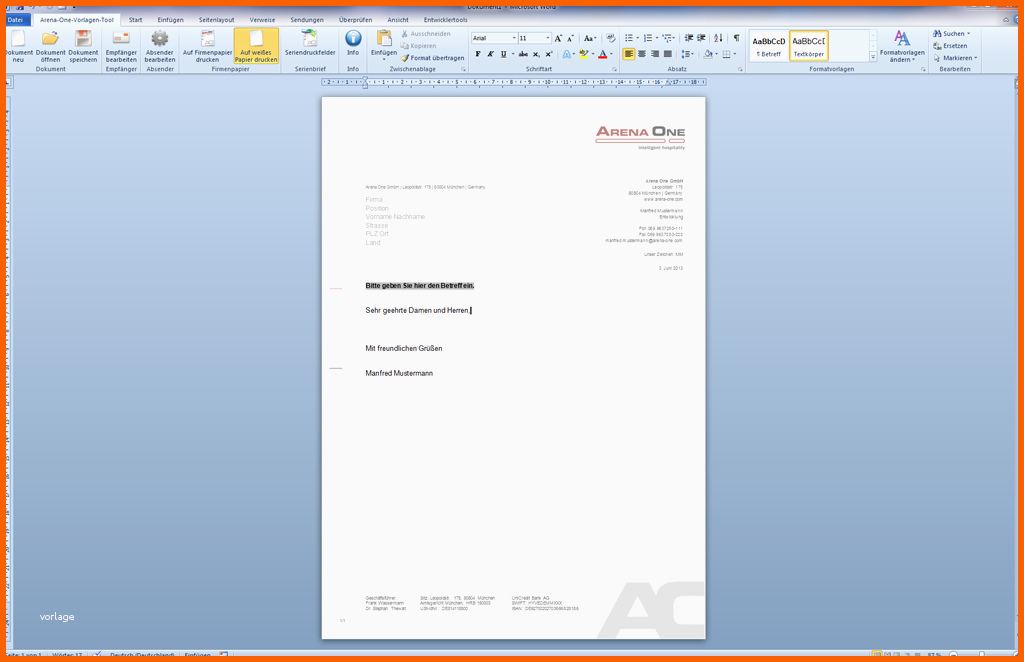This screenshot has height=662, width=1024.
Task: Open the Entwicklertools tab
Action: [445, 20]
